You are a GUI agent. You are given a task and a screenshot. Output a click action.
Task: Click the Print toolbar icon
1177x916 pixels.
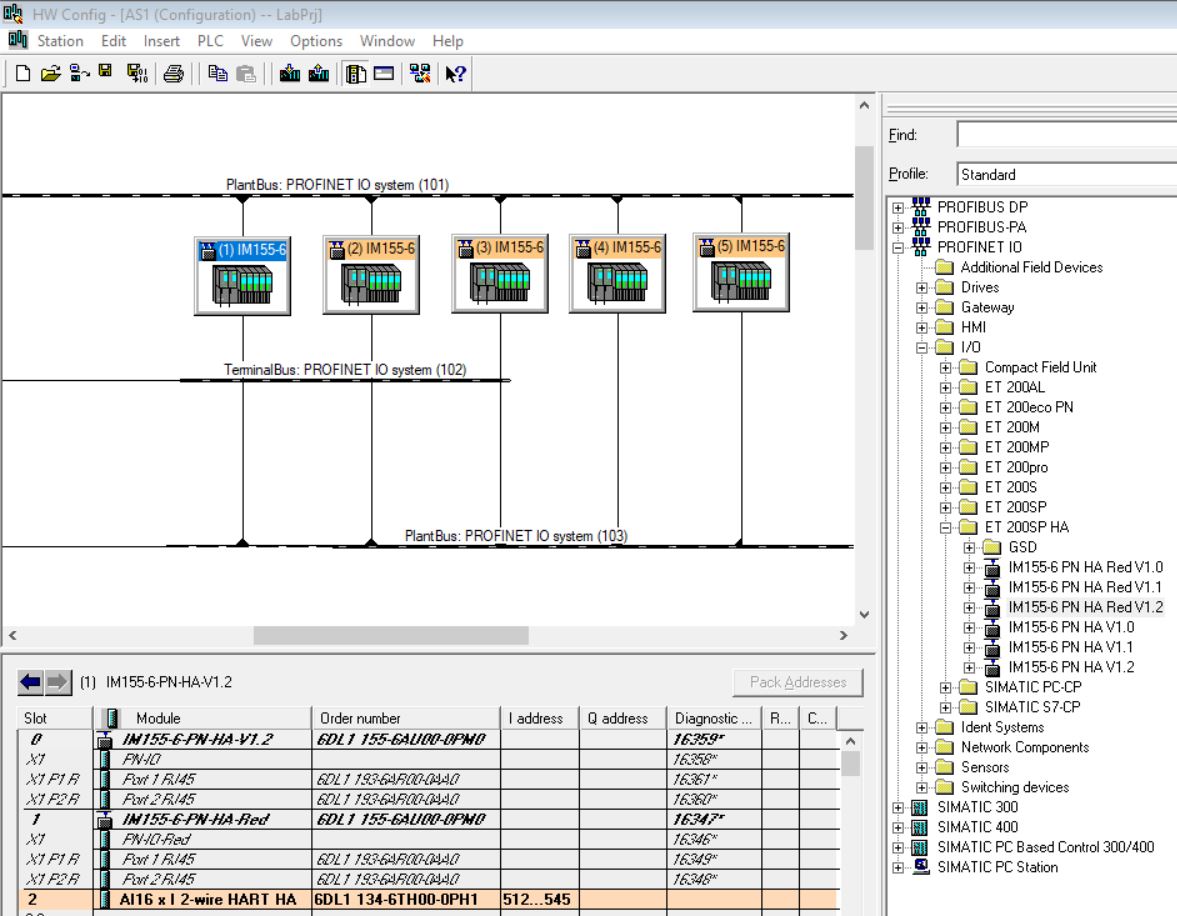point(173,73)
